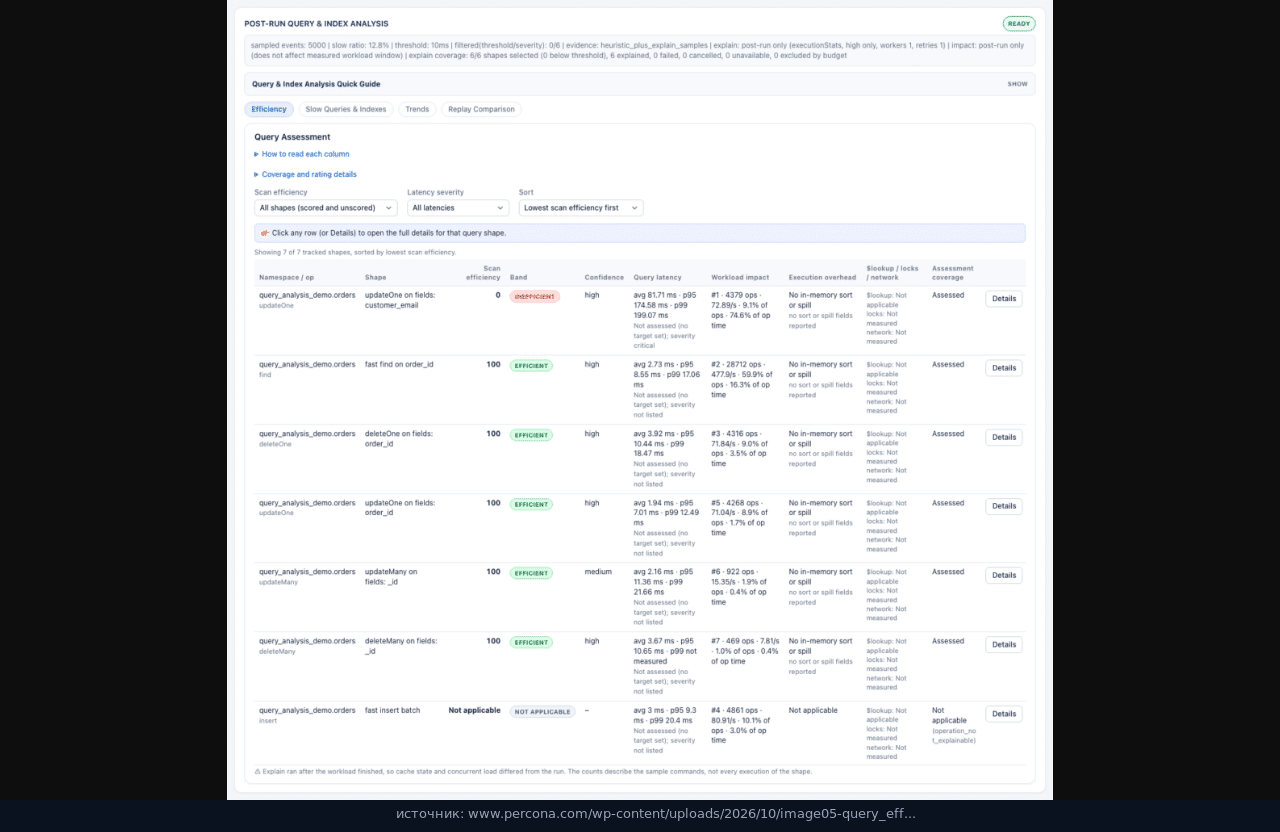Select 'deleteMany on fields: _id' shape cell
This screenshot has height=832, width=1280.
click(401, 646)
